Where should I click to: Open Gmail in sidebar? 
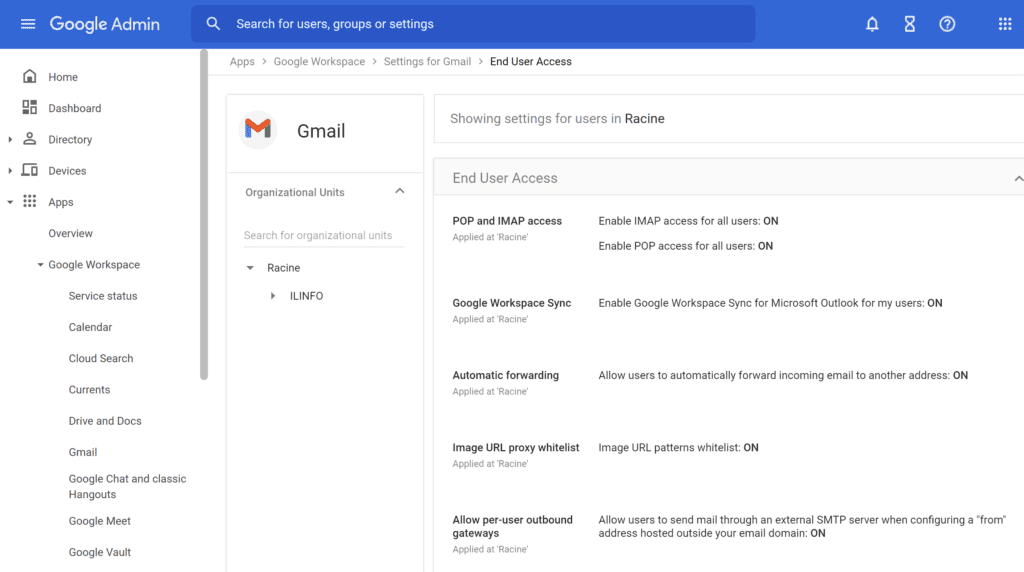tap(83, 452)
